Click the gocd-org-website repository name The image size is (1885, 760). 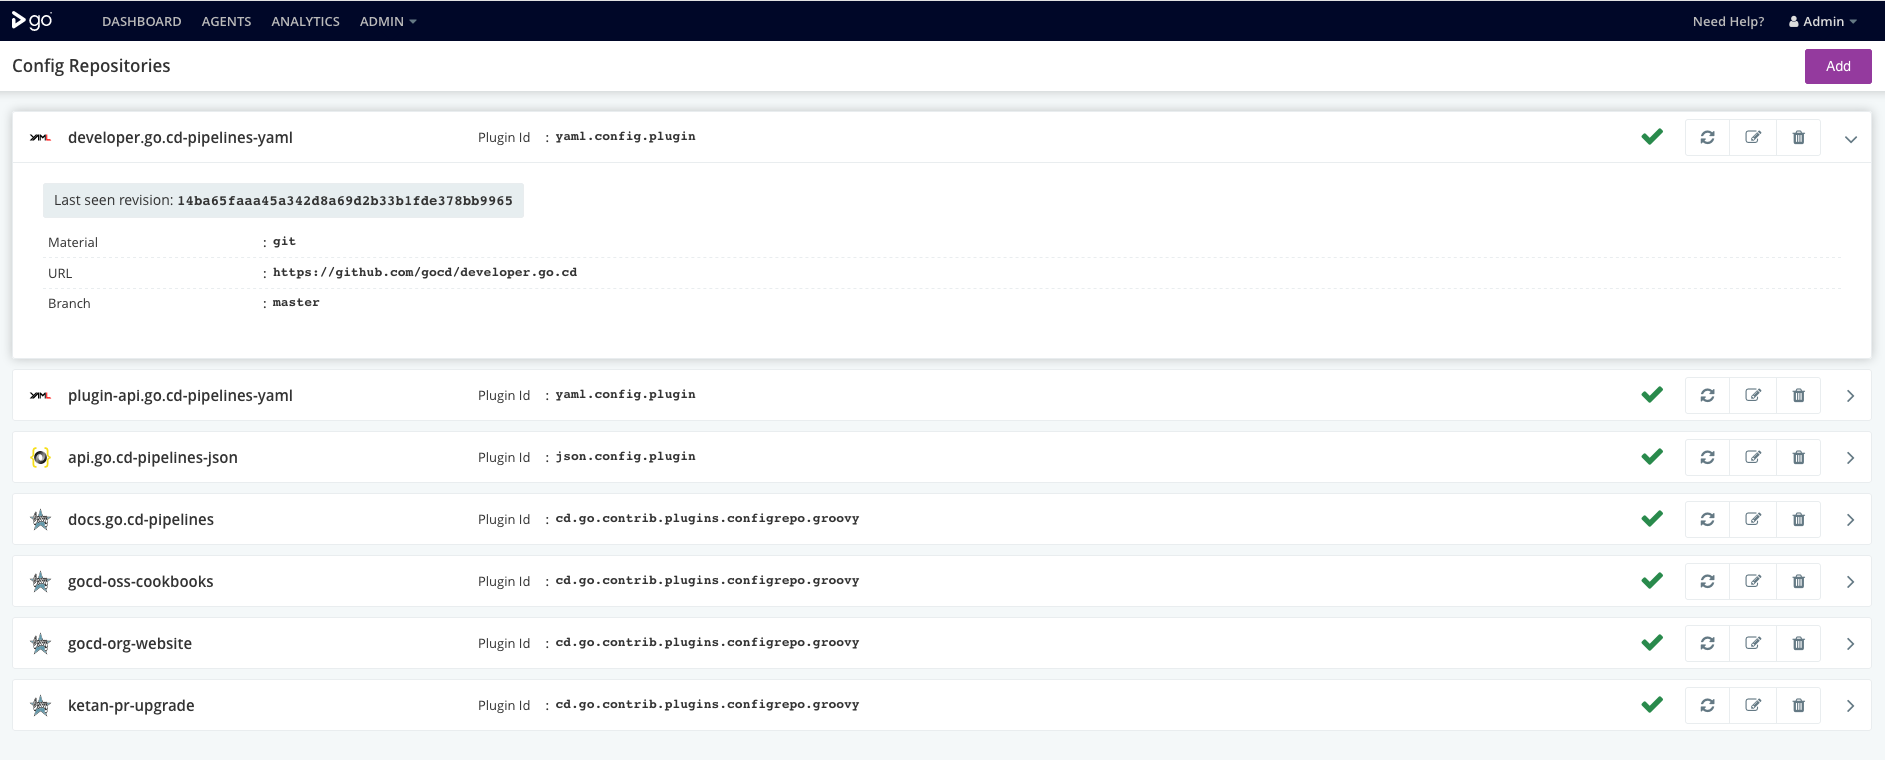130,644
